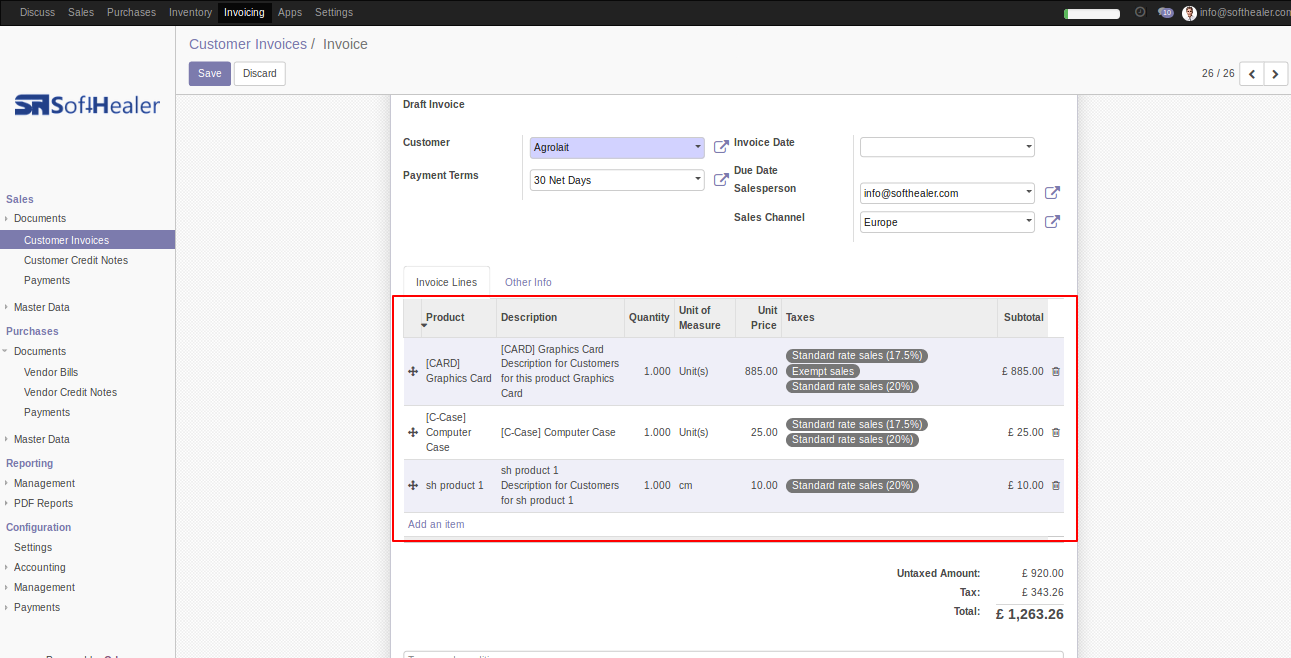1291x658 pixels.
Task: Open Sales Channel dropdown Europe
Action: point(947,222)
